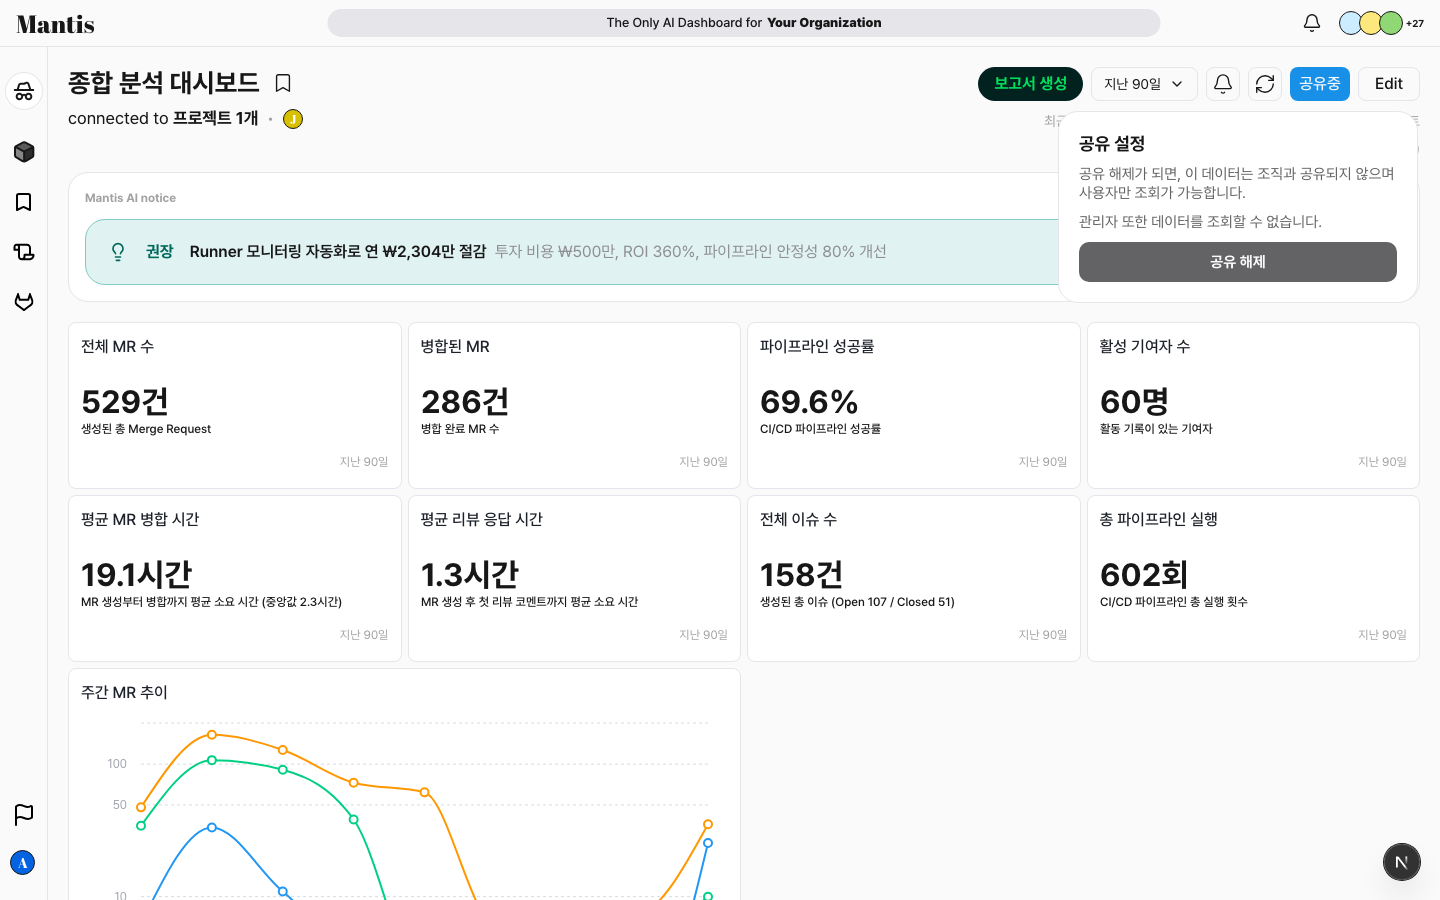Refresh the dashboard data
The height and width of the screenshot is (900, 1440).
(x=1265, y=84)
